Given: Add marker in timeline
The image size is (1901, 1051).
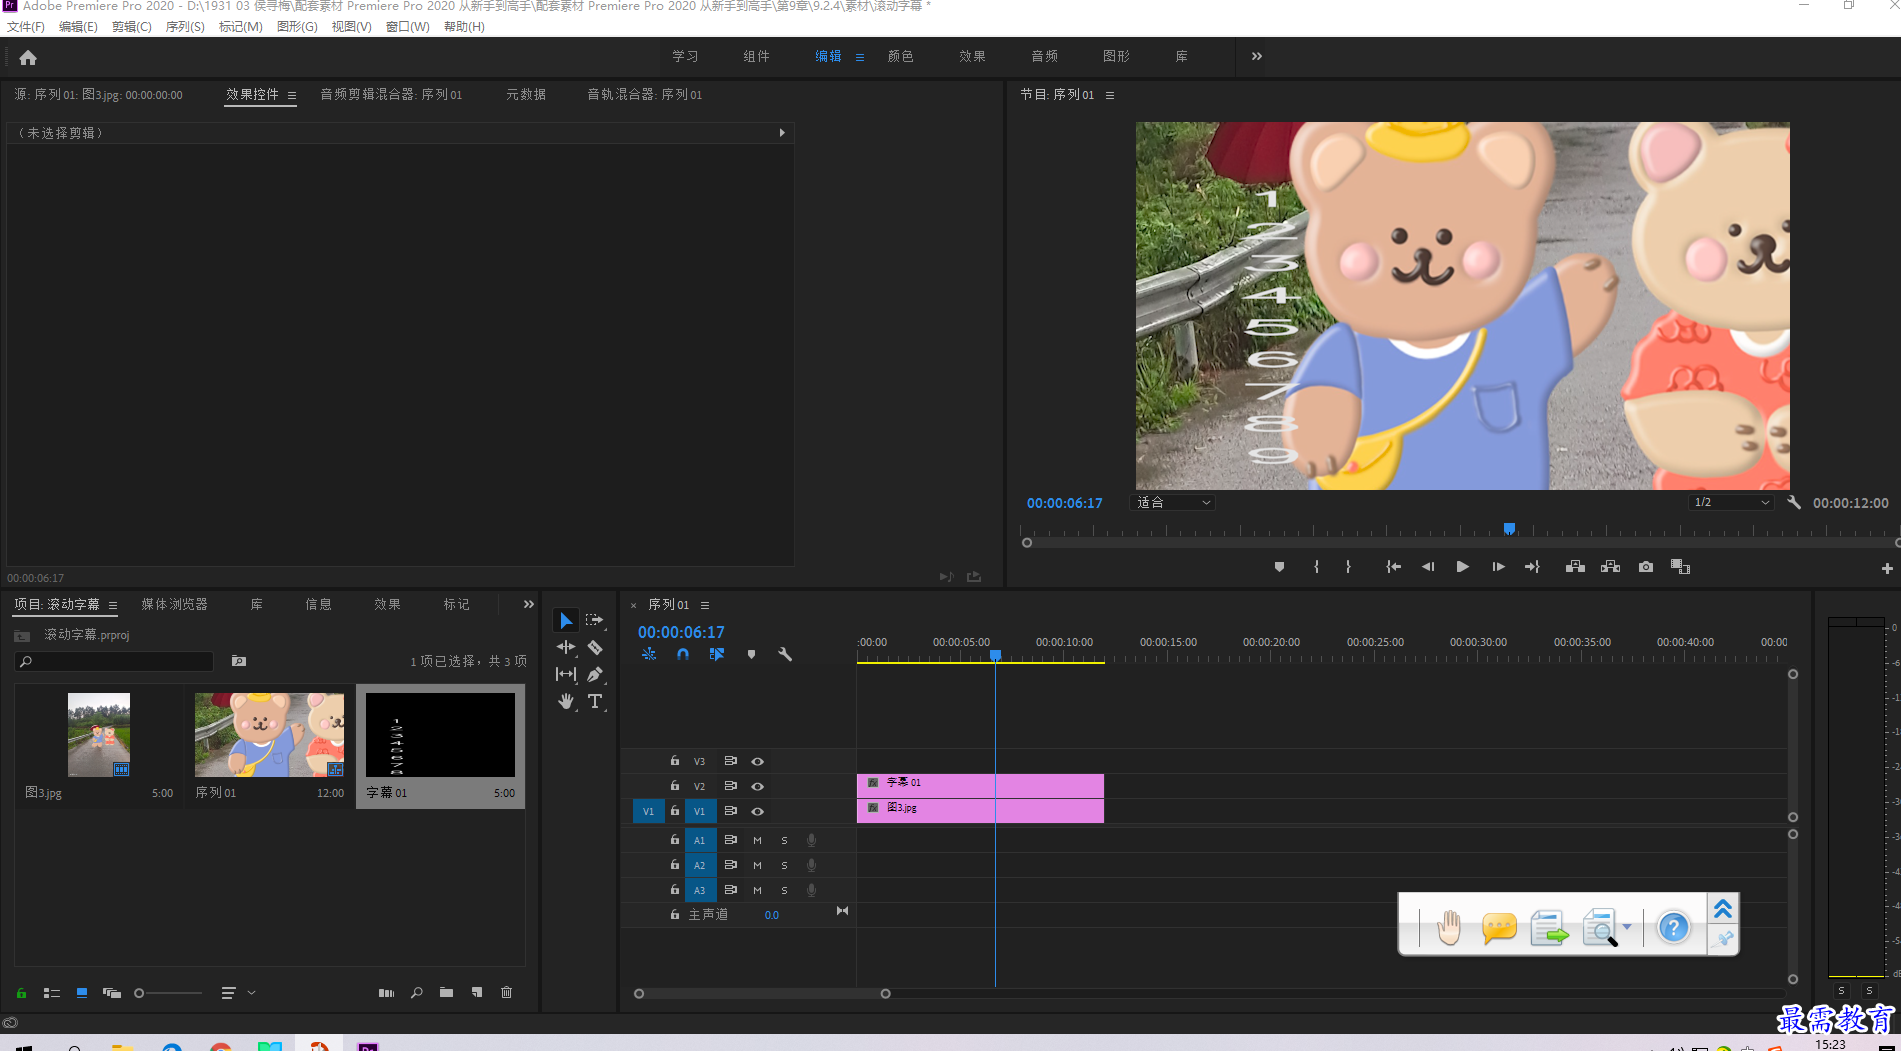Looking at the screenshot, I should [x=751, y=654].
